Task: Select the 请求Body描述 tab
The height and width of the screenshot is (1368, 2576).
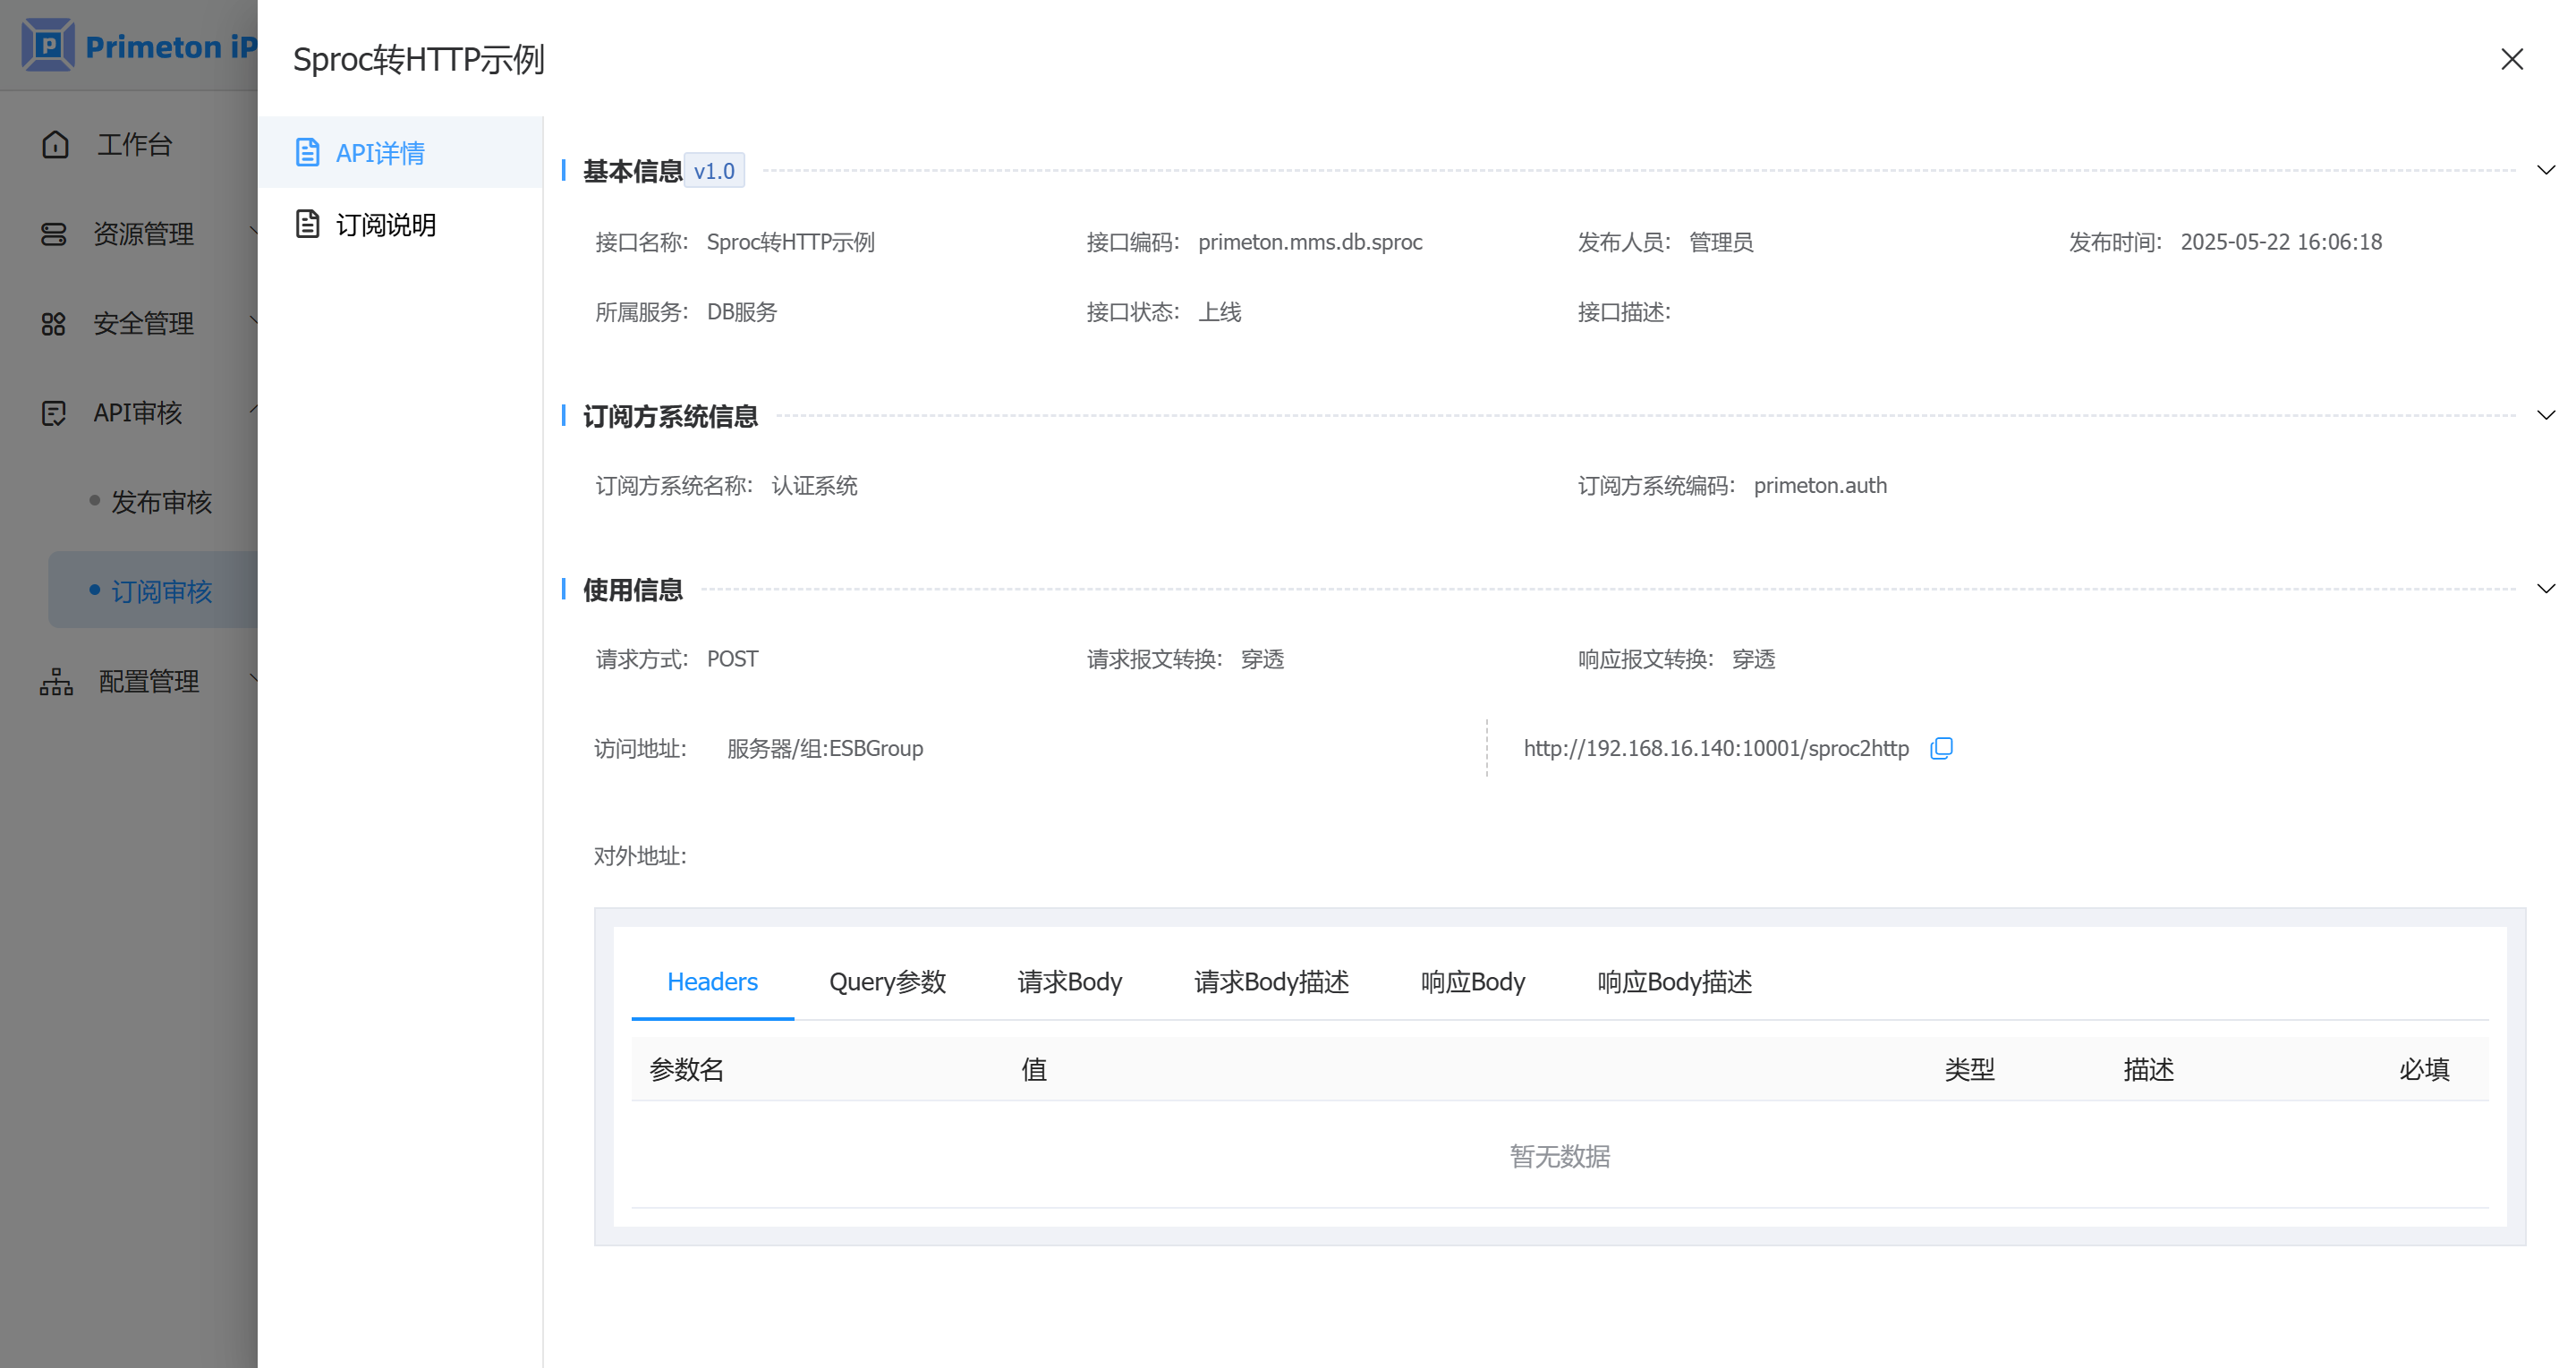Action: [1271, 982]
